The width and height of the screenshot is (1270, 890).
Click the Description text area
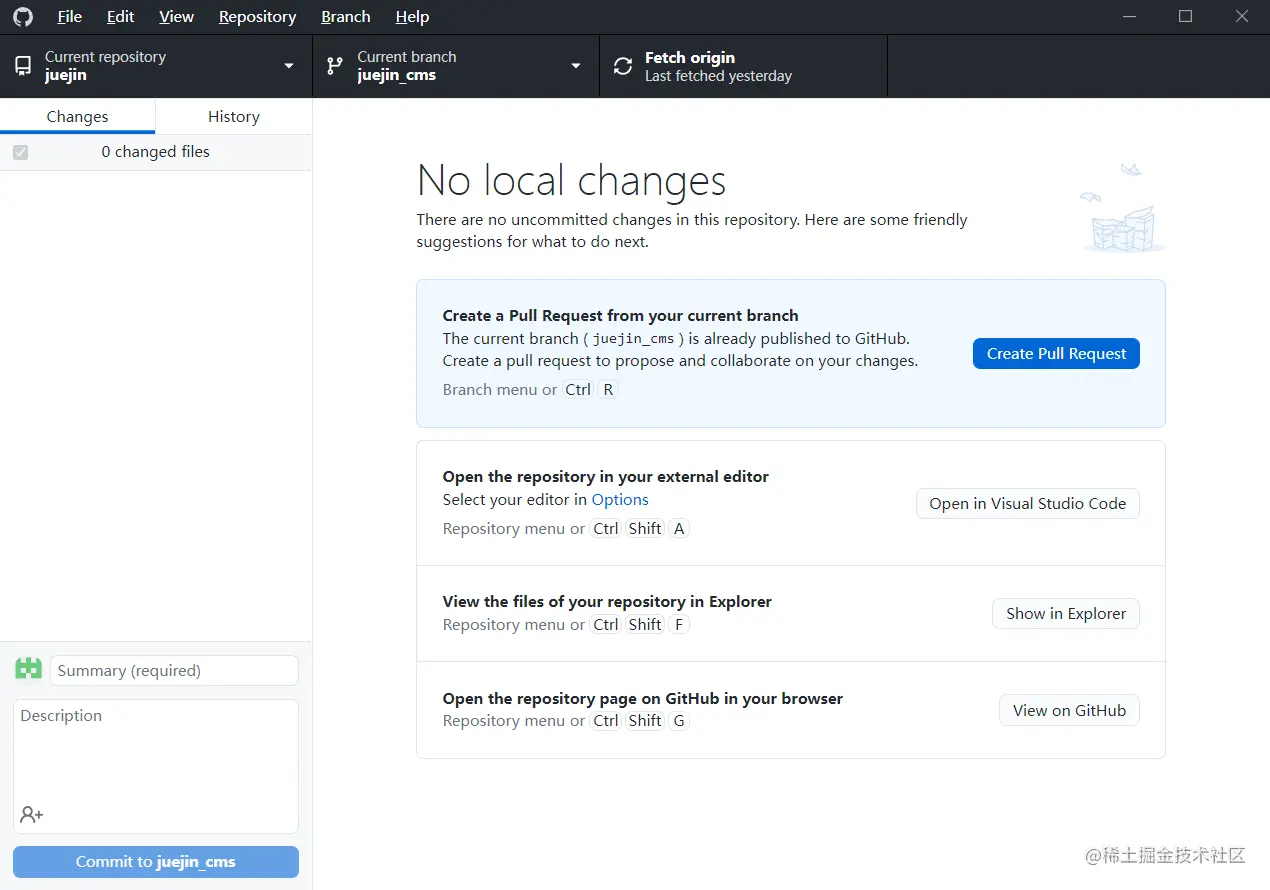pos(156,755)
